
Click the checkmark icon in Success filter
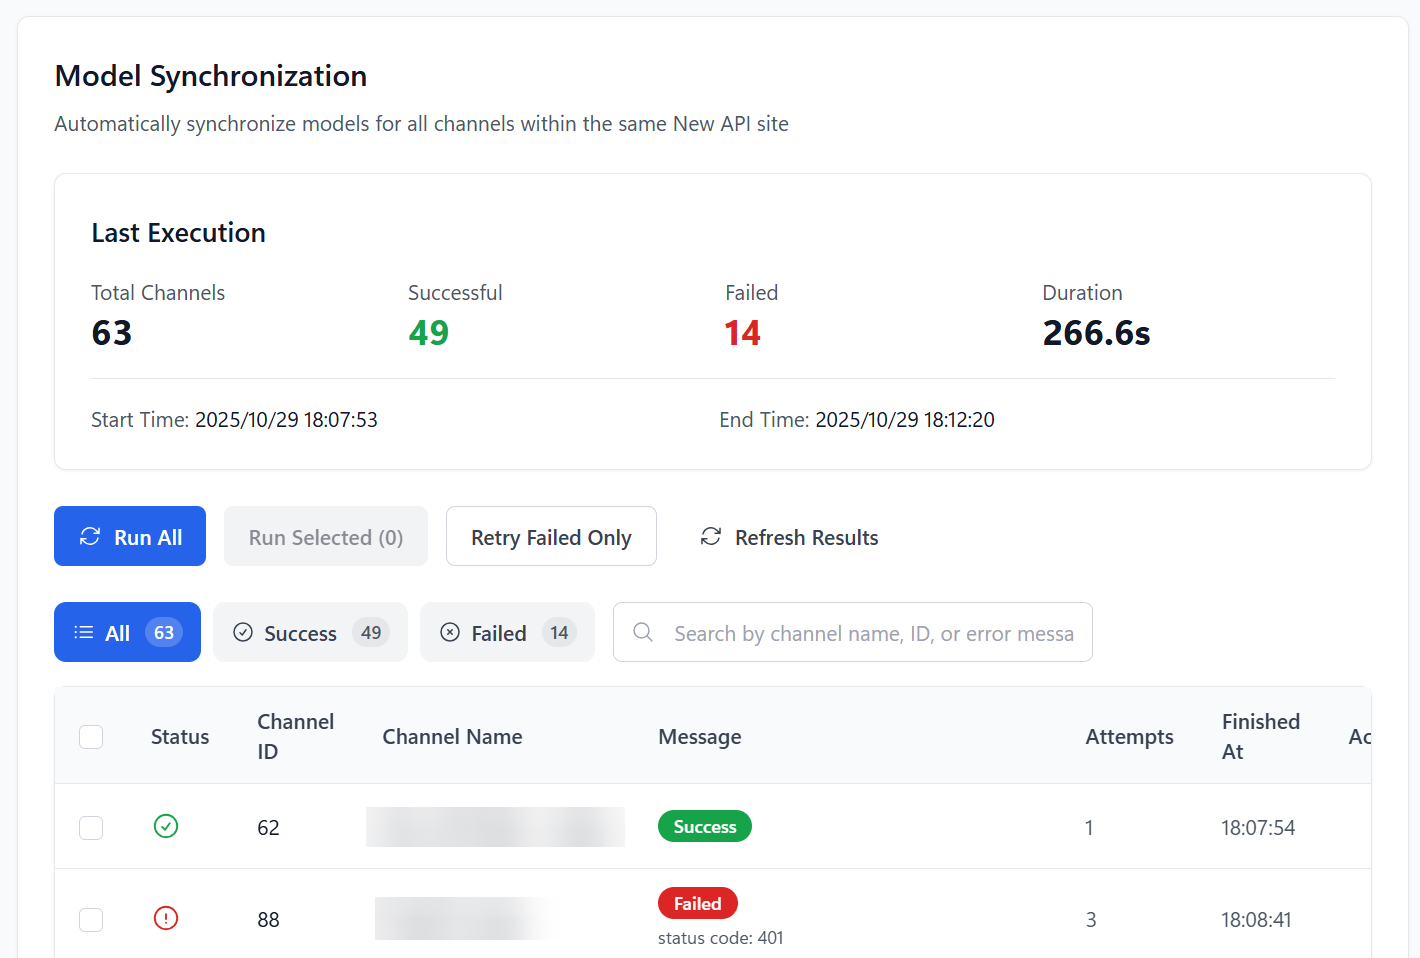click(243, 632)
